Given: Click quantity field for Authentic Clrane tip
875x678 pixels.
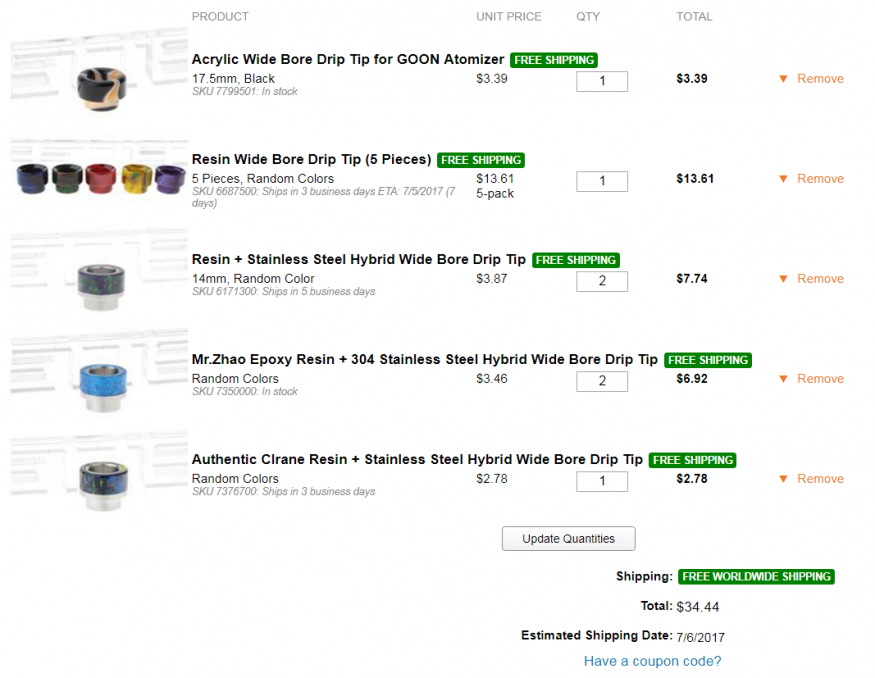Looking at the screenshot, I should pos(602,481).
